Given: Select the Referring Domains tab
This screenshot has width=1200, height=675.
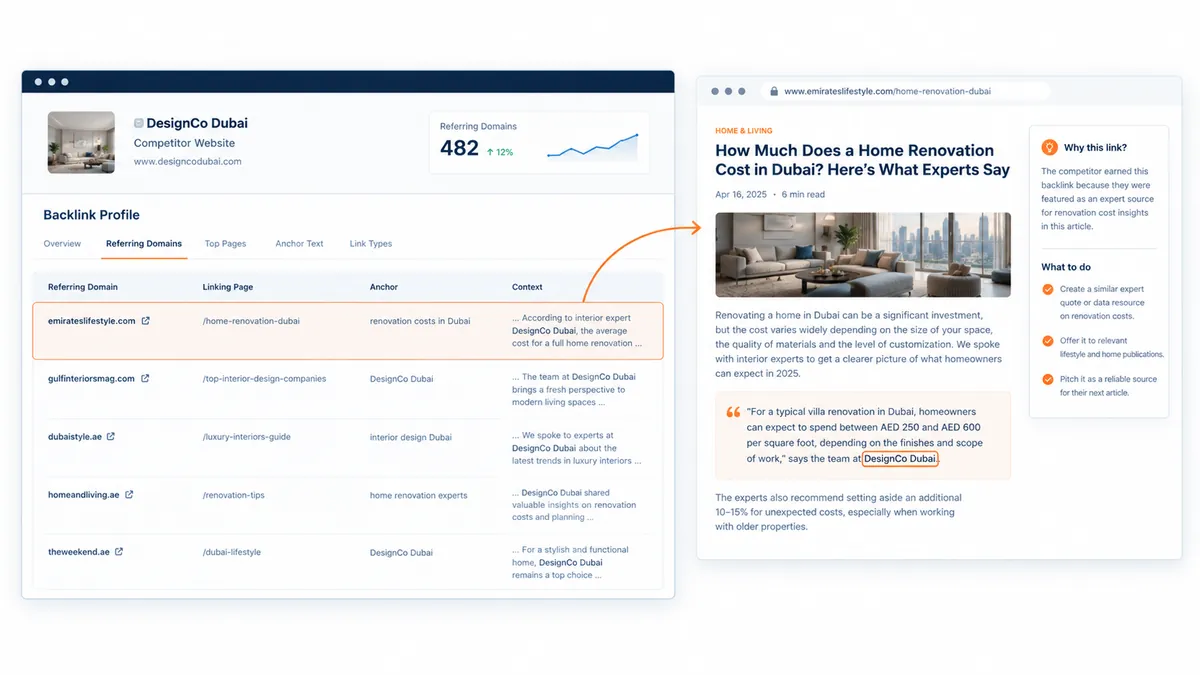Looking at the screenshot, I should [144, 244].
